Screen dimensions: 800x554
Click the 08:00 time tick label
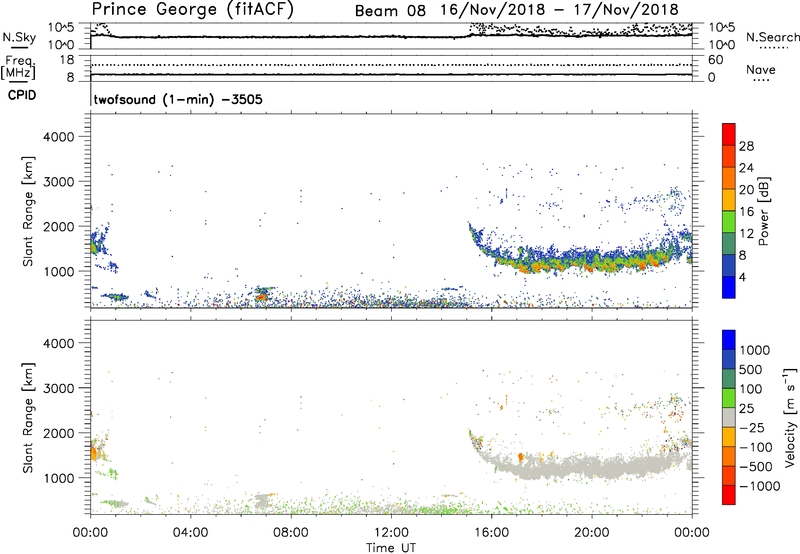(x=291, y=533)
